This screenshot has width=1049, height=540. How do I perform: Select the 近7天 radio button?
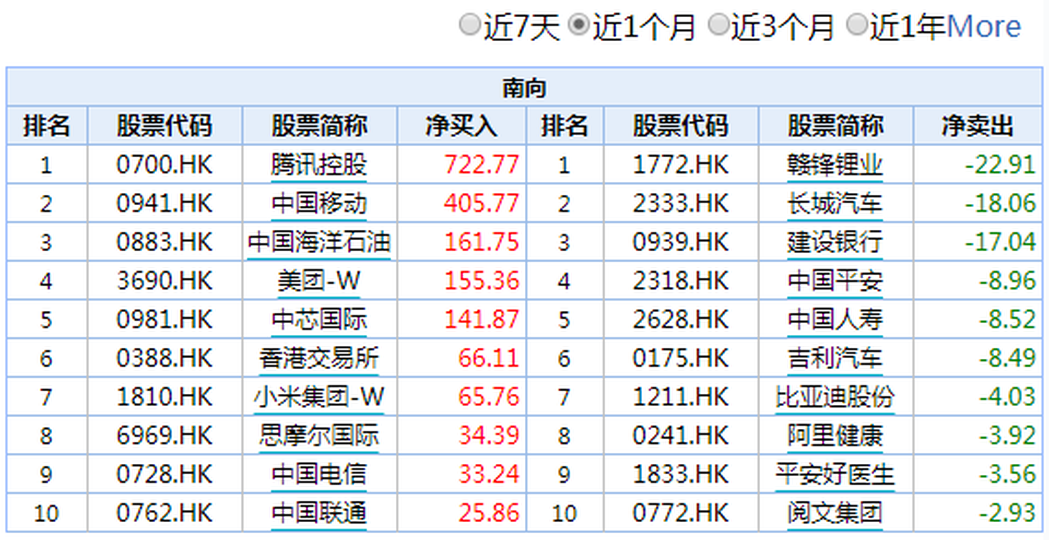pyautogui.click(x=470, y=26)
